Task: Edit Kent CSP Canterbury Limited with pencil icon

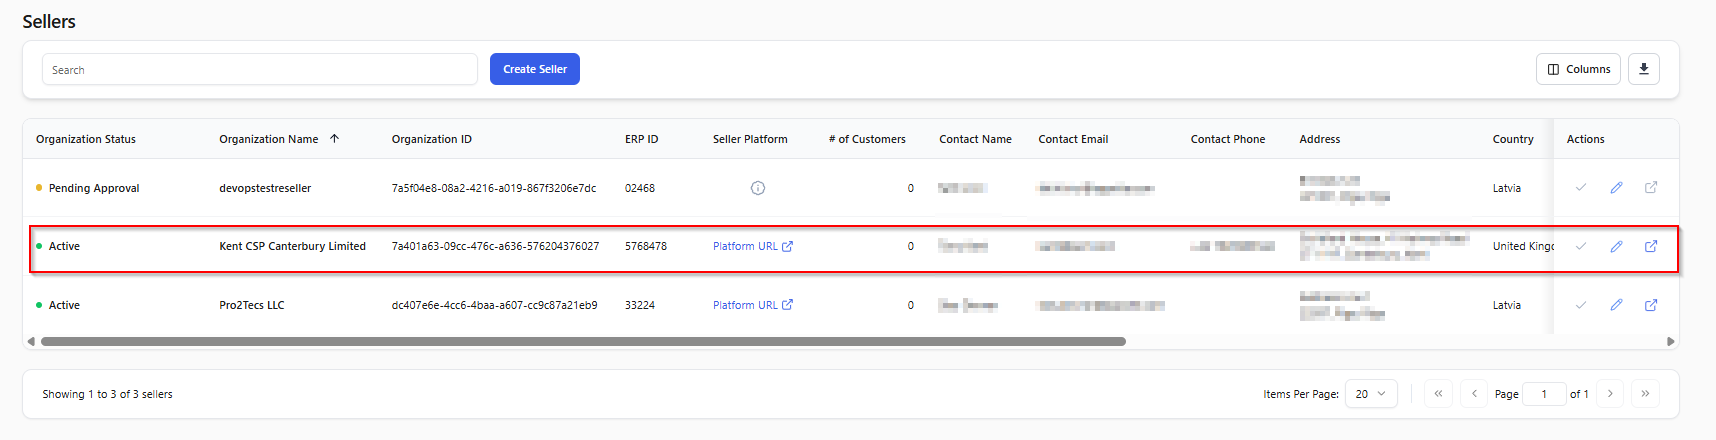Action: (x=1616, y=246)
